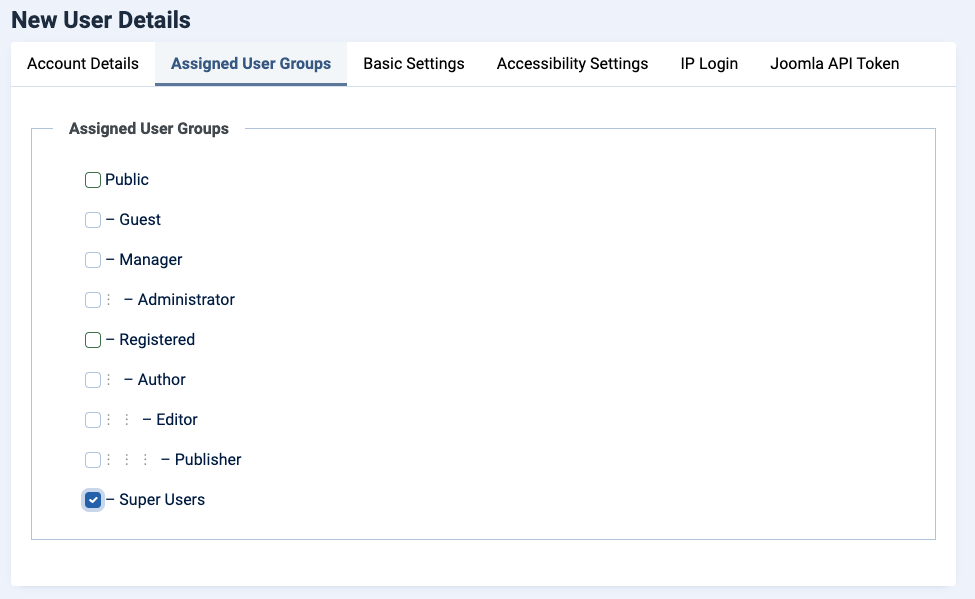Screen dimensions: 975x599
Task: Tick the Administrator group checkbox
Action: tap(93, 300)
